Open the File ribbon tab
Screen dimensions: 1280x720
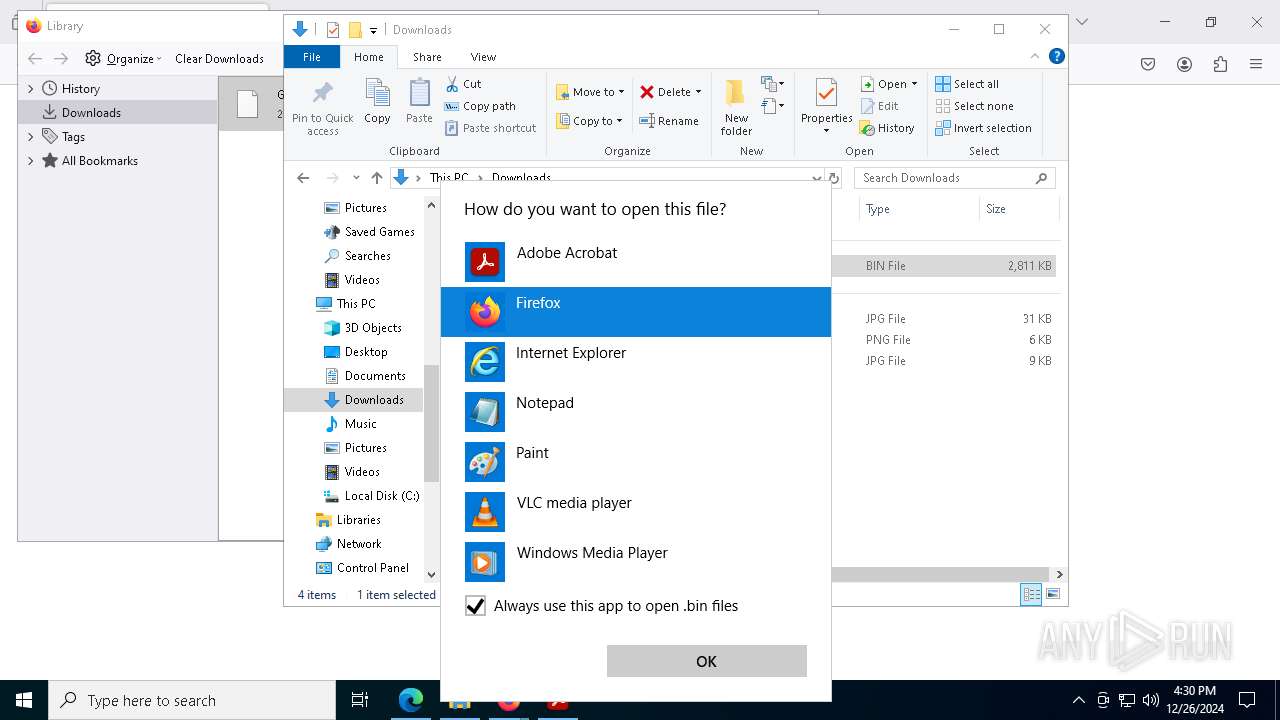pyautogui.click(x=312, y=57)
